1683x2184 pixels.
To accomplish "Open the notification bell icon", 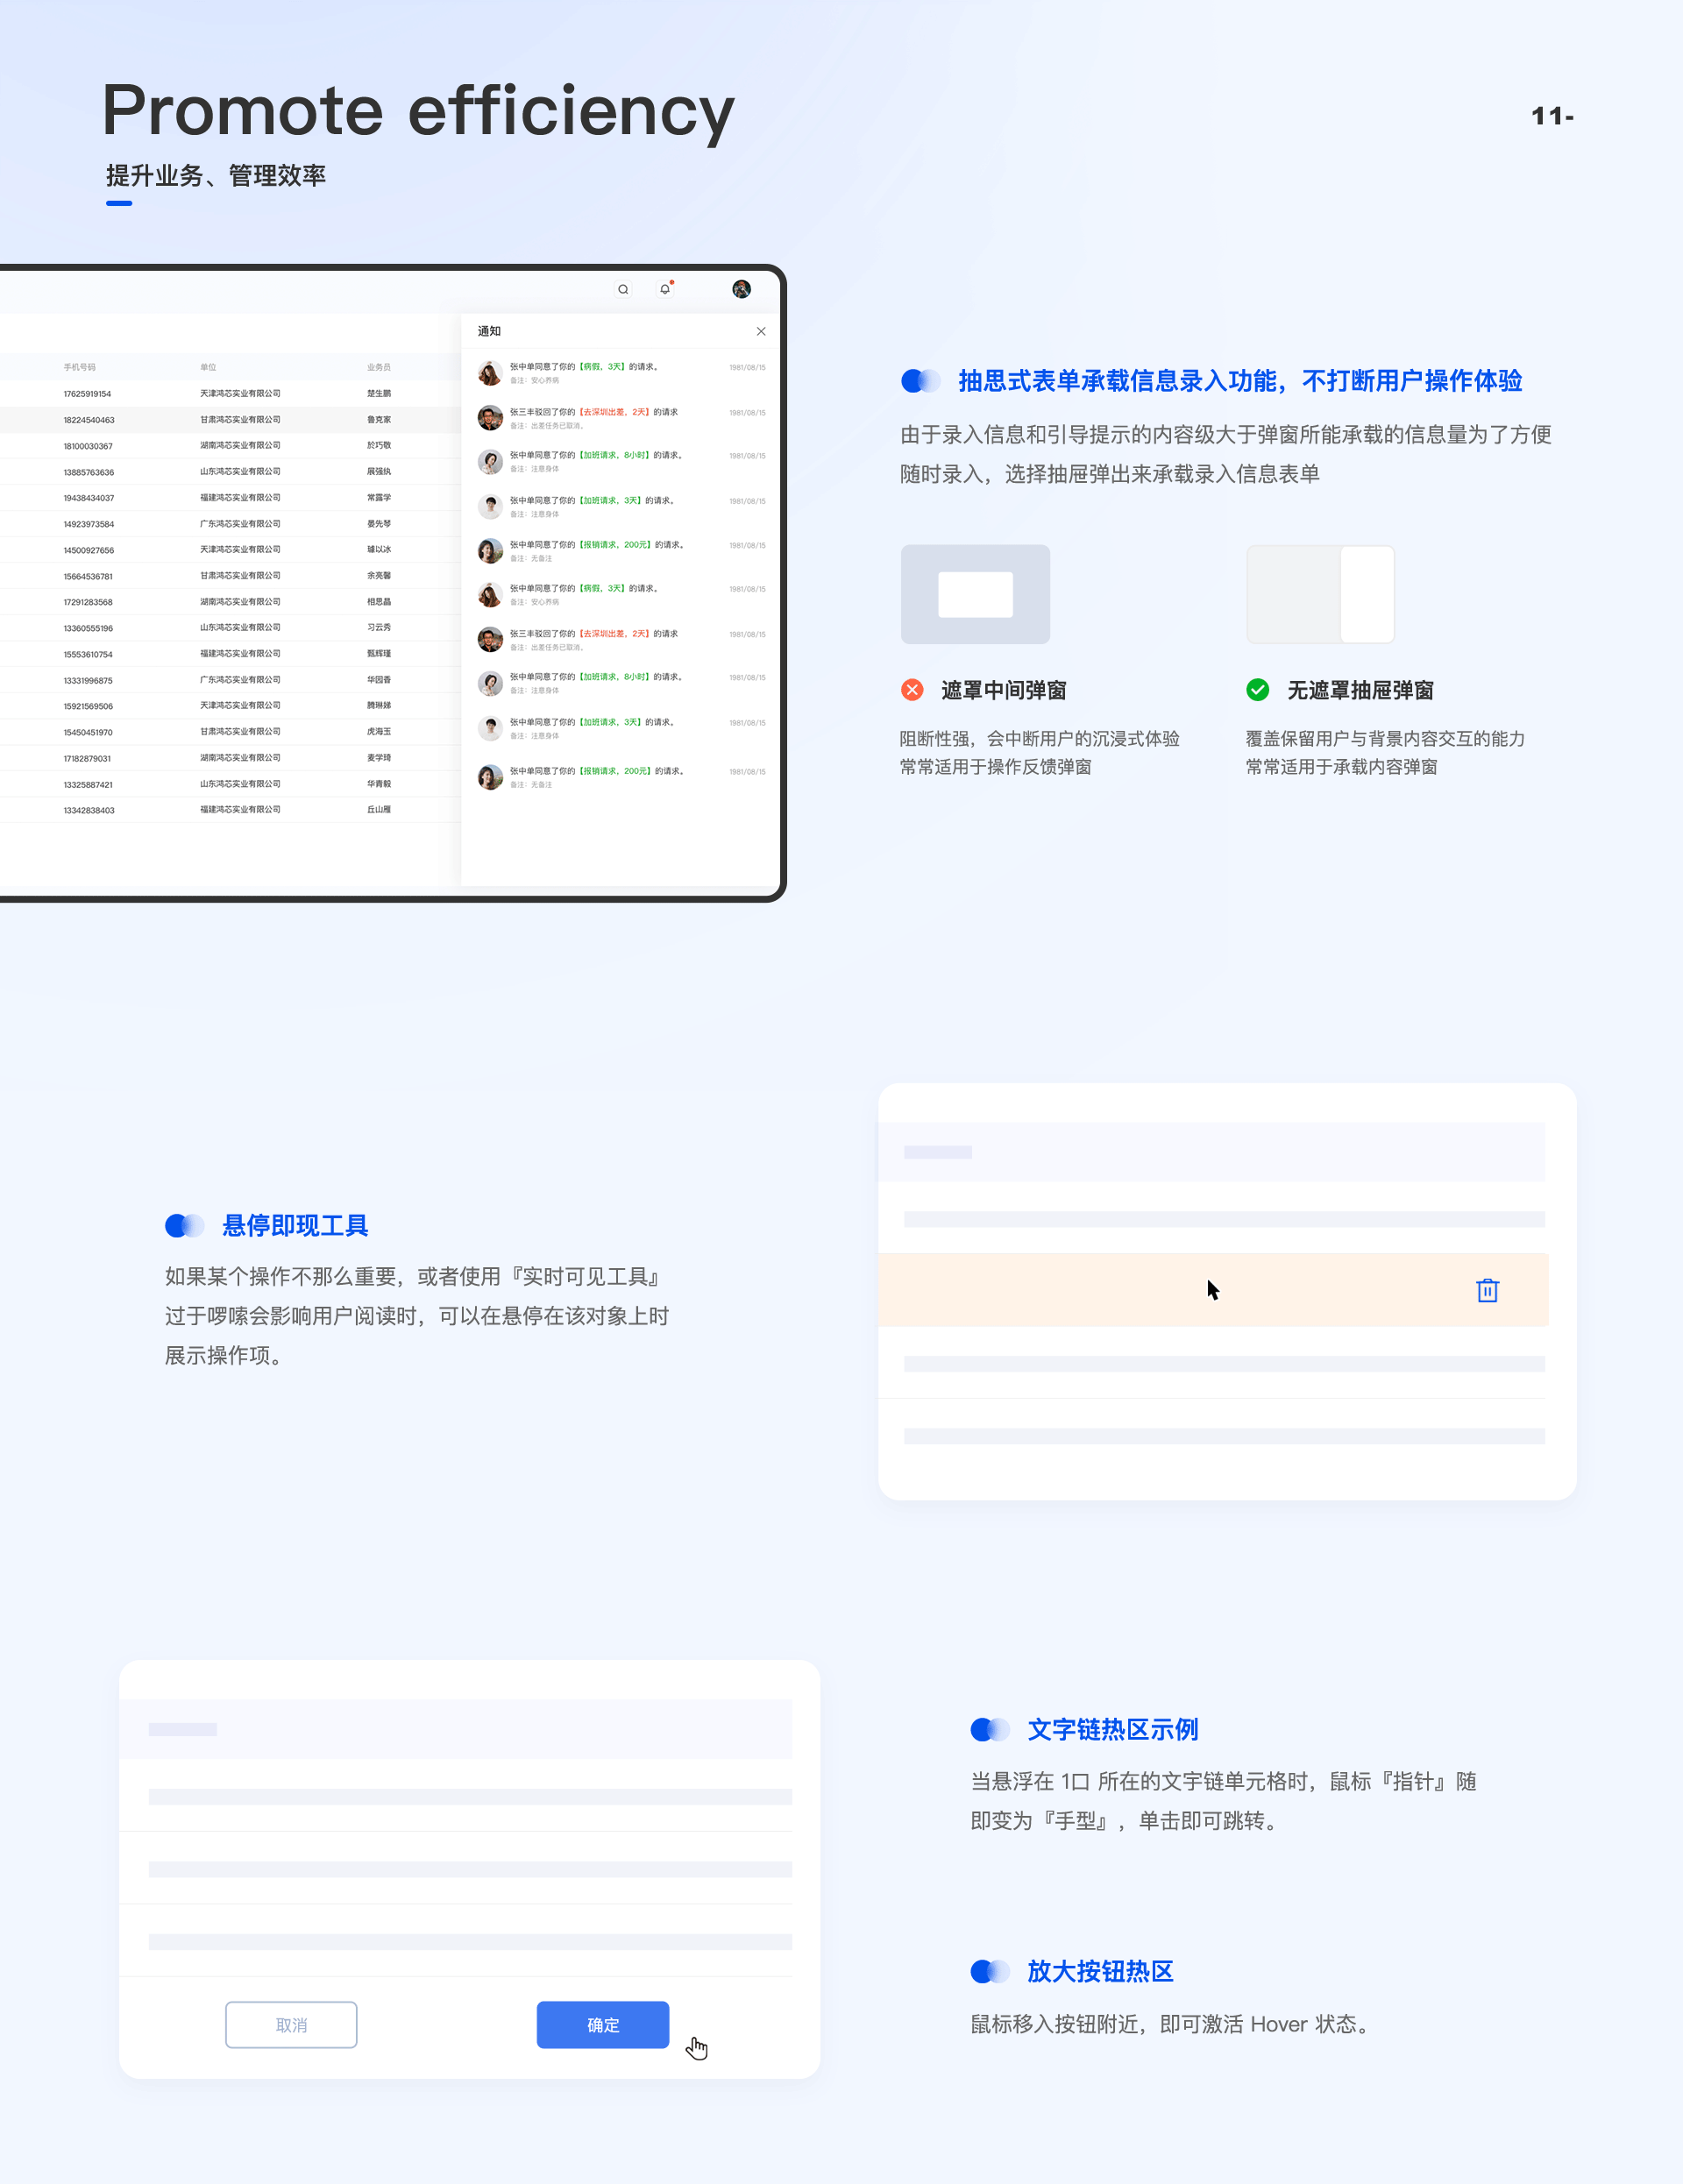I will [x=665, y=289].
